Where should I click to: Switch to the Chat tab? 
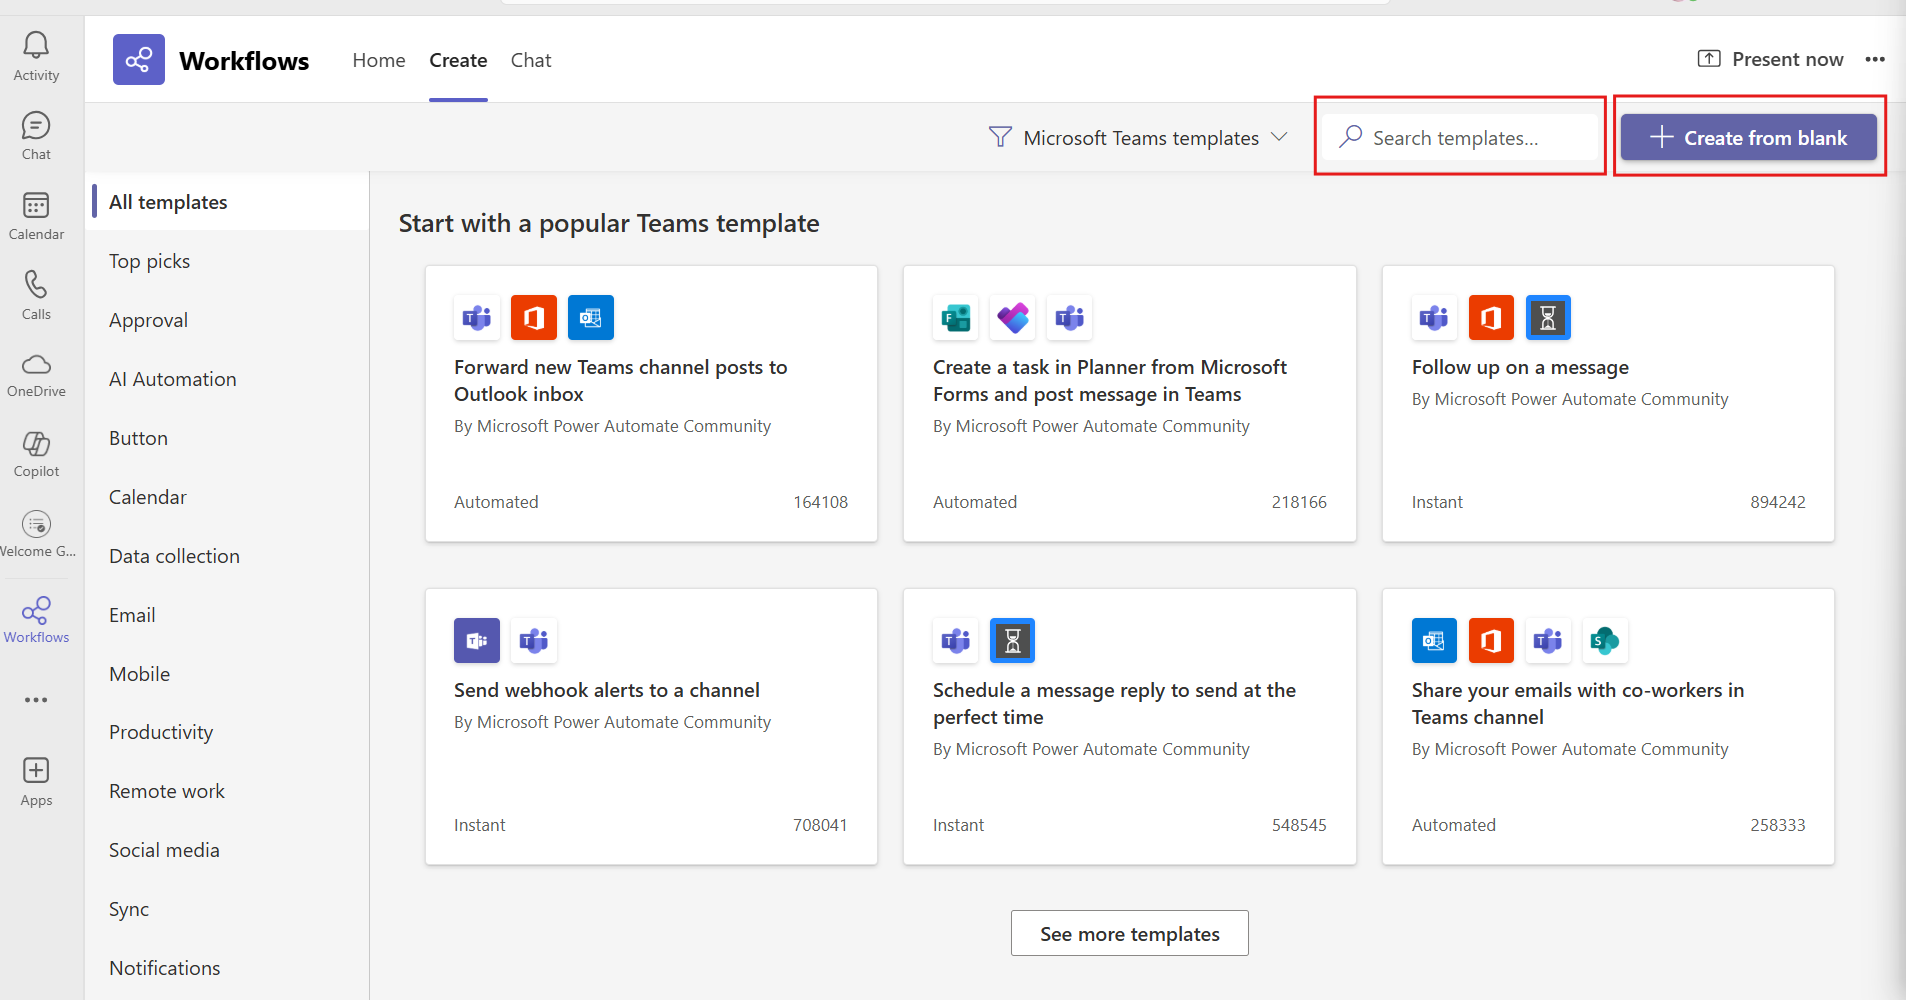(x=531, y=60)
